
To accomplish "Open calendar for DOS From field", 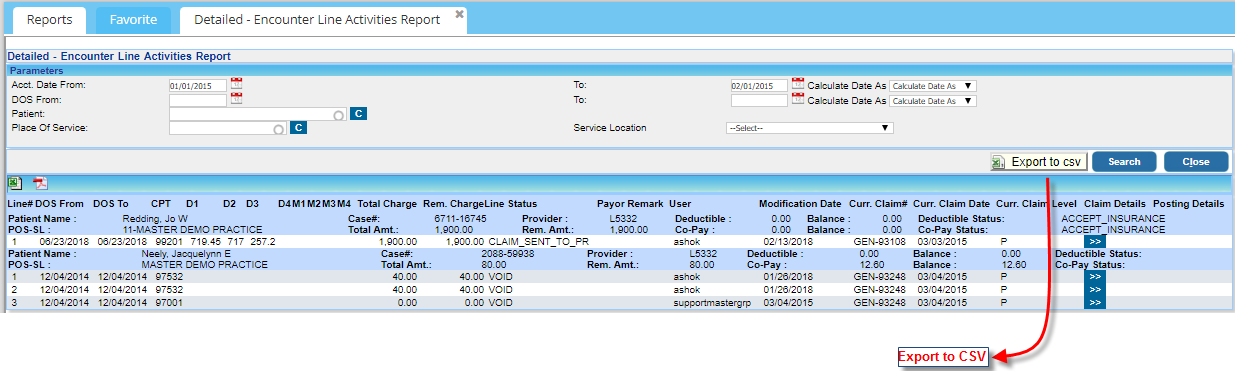I will point(237,99).
